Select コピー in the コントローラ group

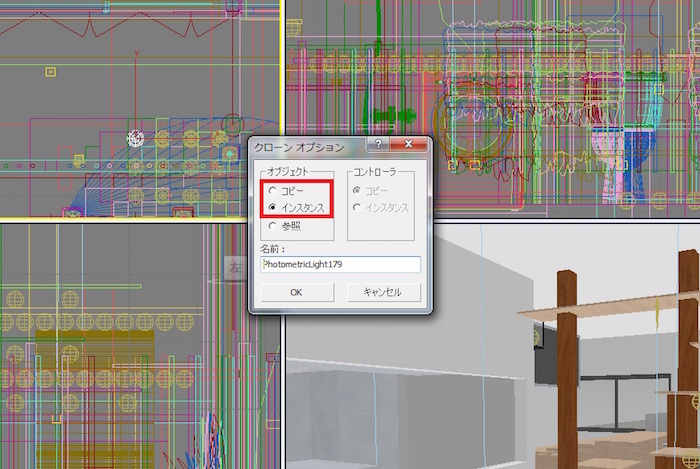(x=359, y=190)
